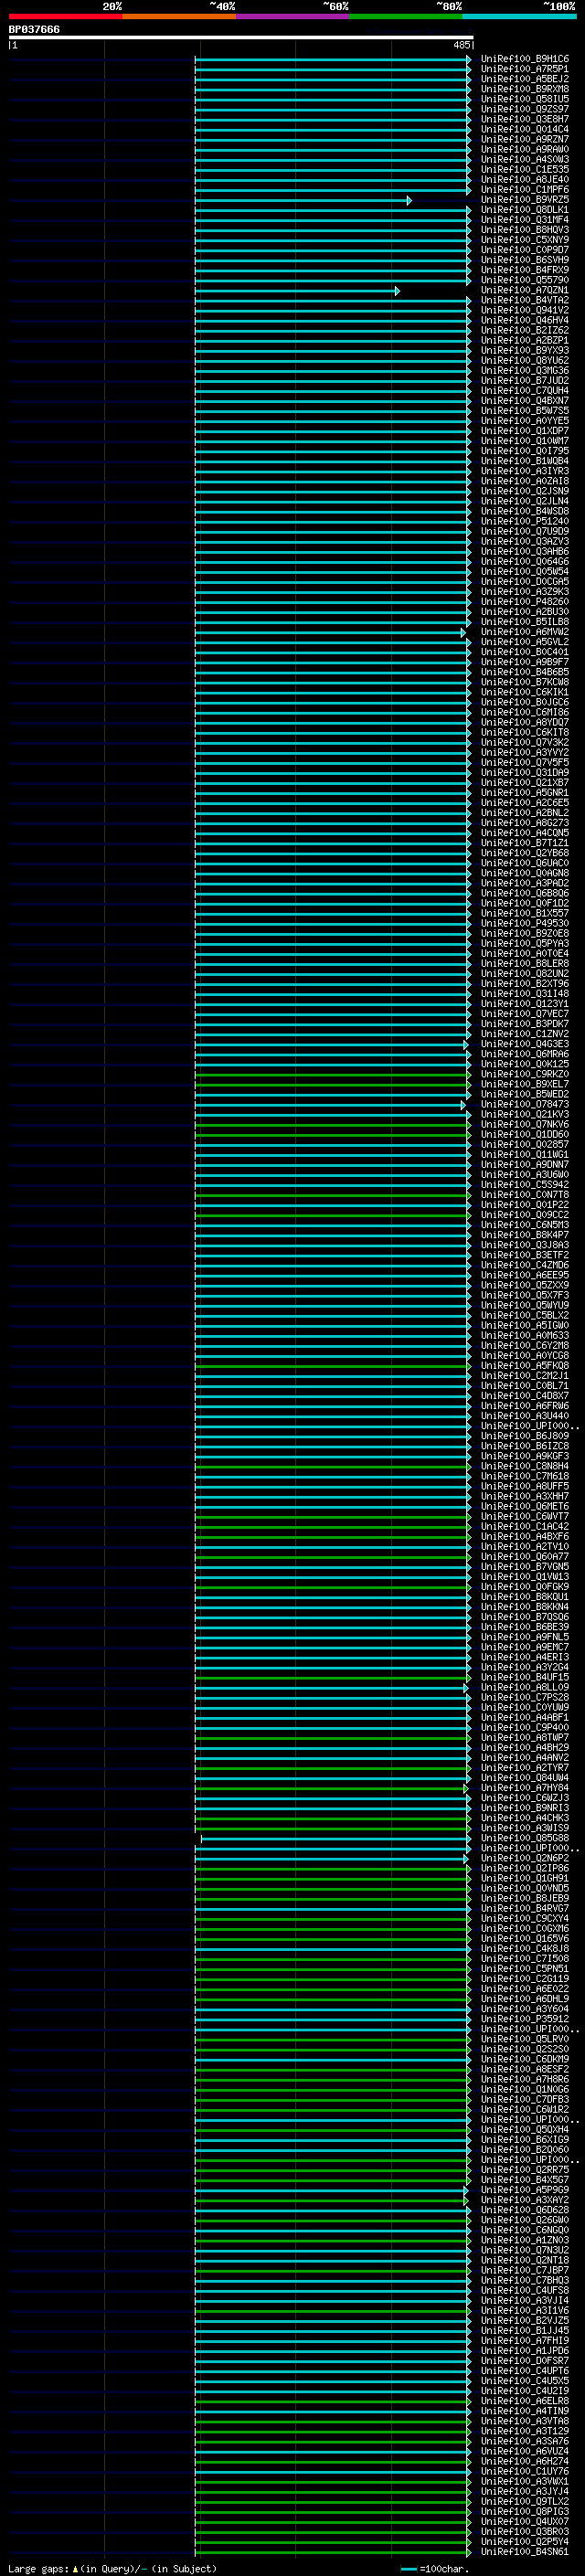
Task: Click the purple ~60% identity legend segment
Action: (x=293, y=16)
